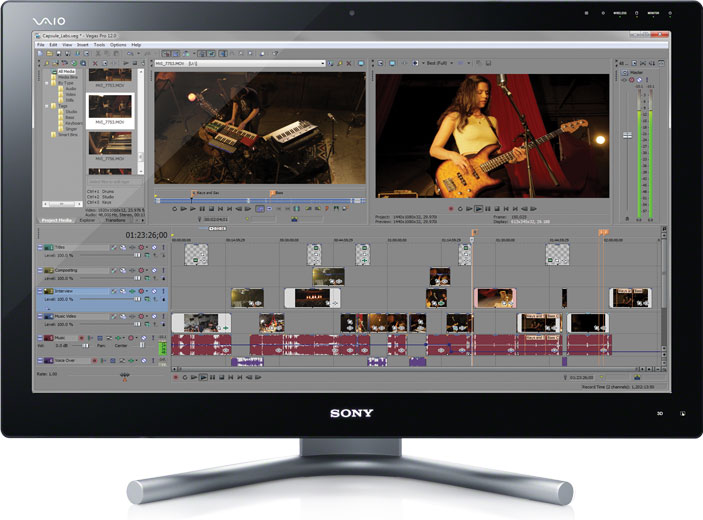Viewport: 703px width, 520px height.
Task: Pause playback in the trimmer transport
Action: (202, 209)
